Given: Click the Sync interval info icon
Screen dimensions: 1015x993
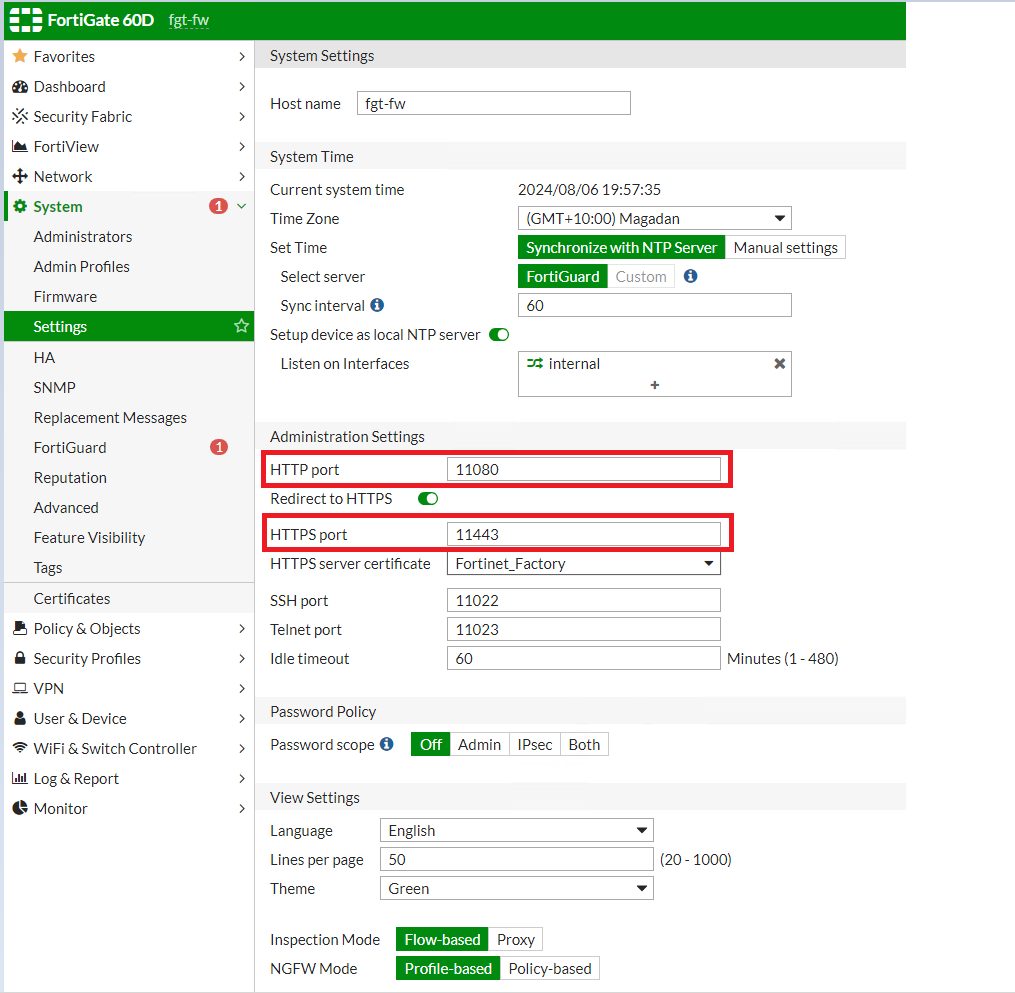Looking at the screenshot, I should coord(377,305).
